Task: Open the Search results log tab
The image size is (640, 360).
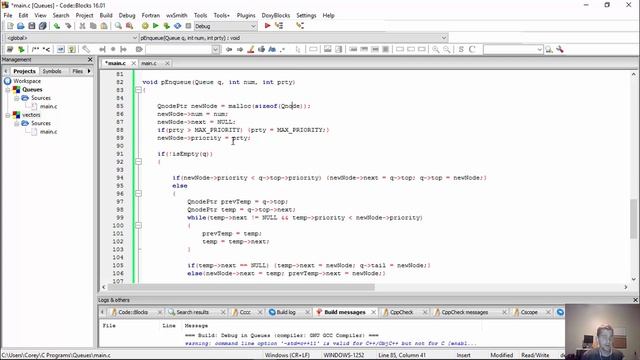Action: (192, 312)
